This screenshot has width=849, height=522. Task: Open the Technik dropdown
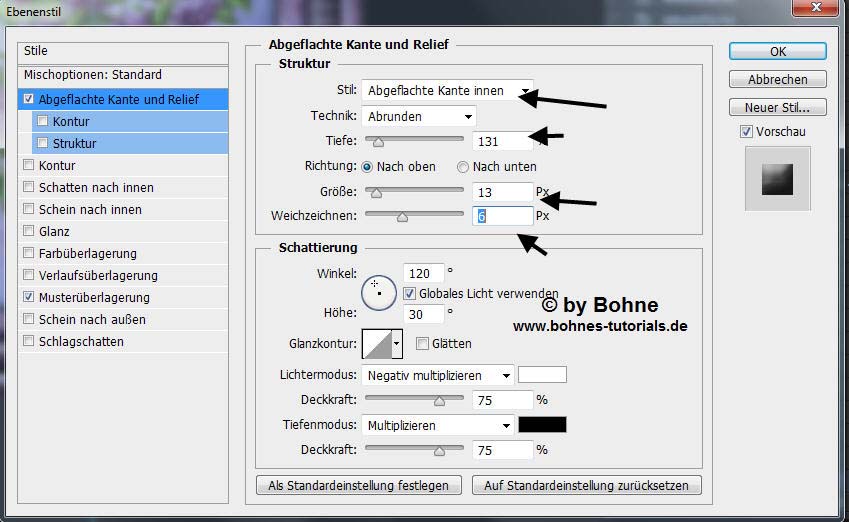click(x=418, y=116)
